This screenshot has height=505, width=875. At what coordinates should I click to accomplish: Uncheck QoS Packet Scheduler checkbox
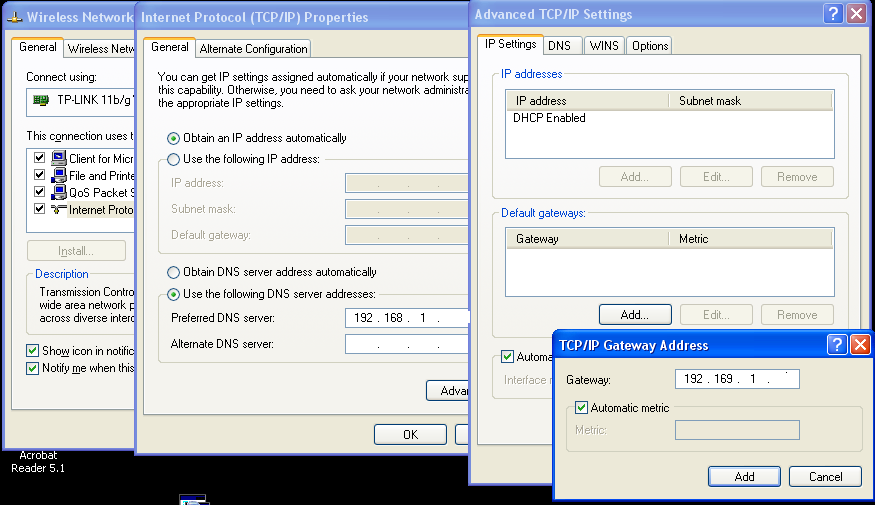[39, 191]
